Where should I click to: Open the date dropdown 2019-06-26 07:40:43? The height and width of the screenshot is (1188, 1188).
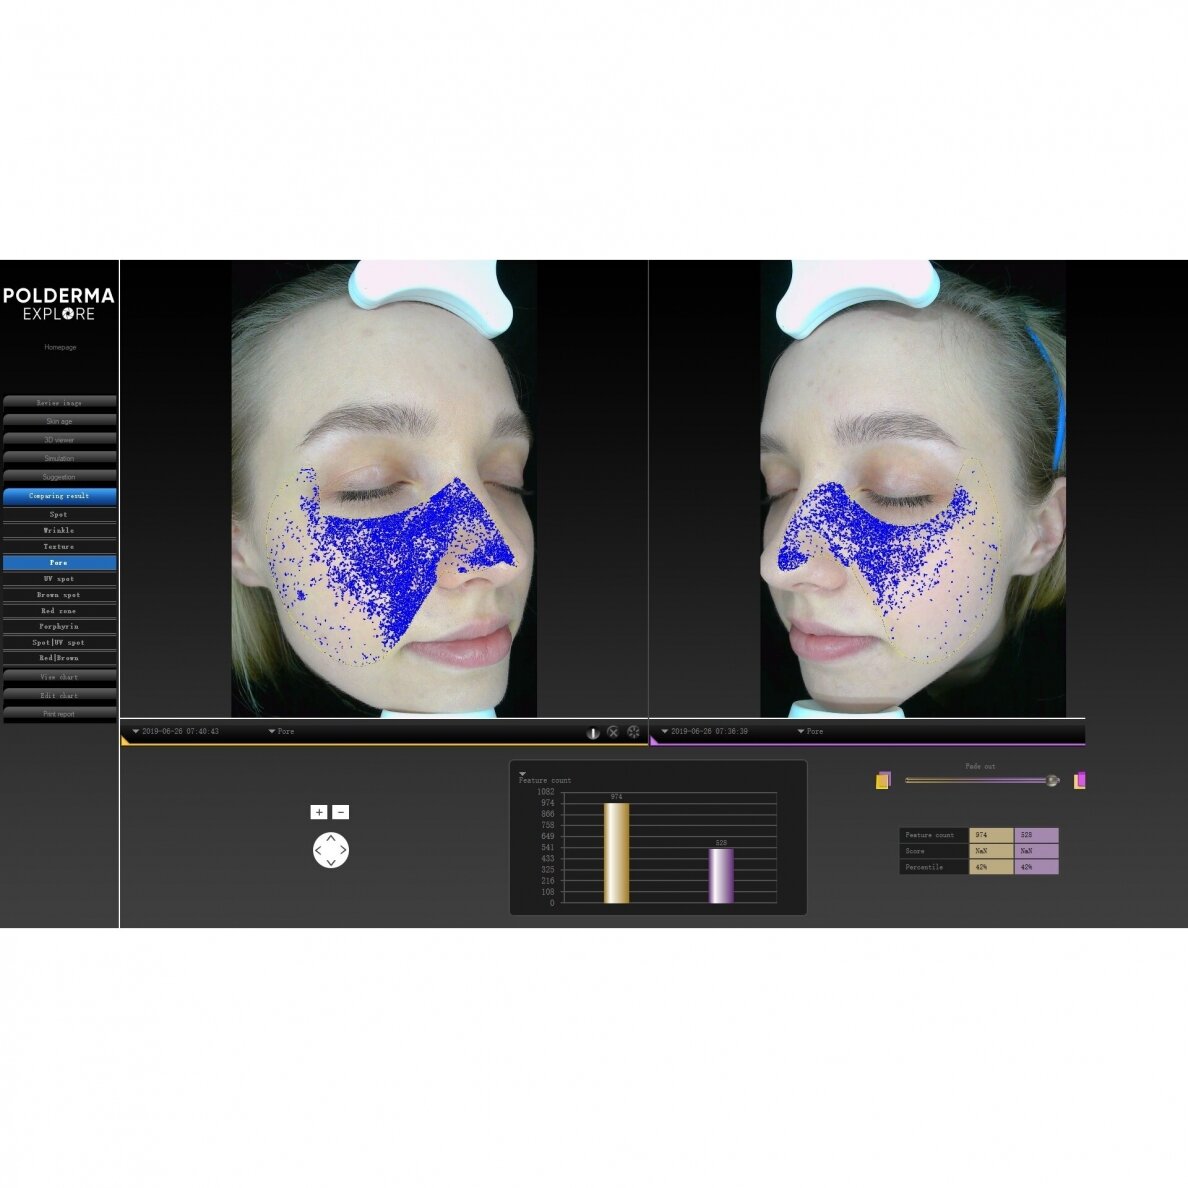pyautogui.click(x=176, y=731)
